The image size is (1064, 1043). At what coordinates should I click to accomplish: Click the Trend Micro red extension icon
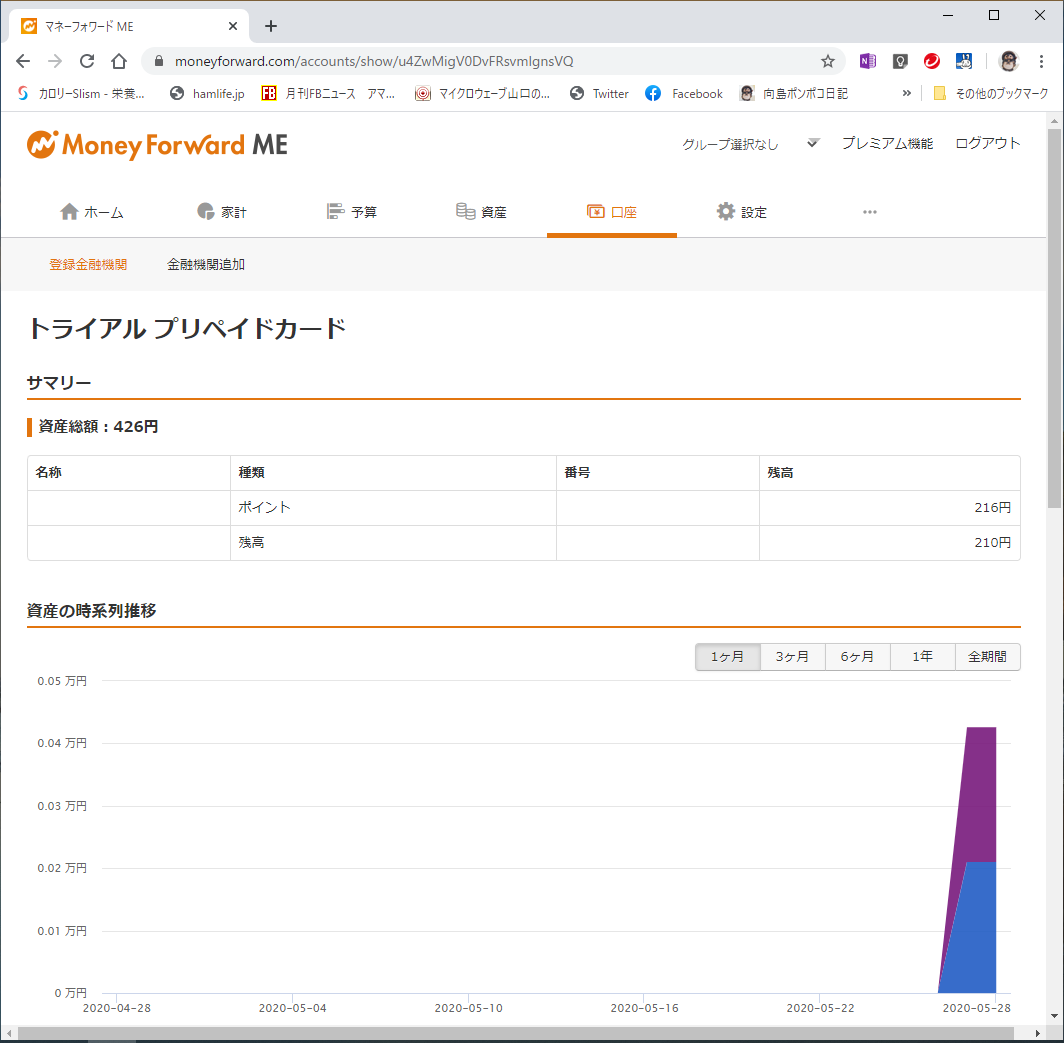(x=932, y=61)
